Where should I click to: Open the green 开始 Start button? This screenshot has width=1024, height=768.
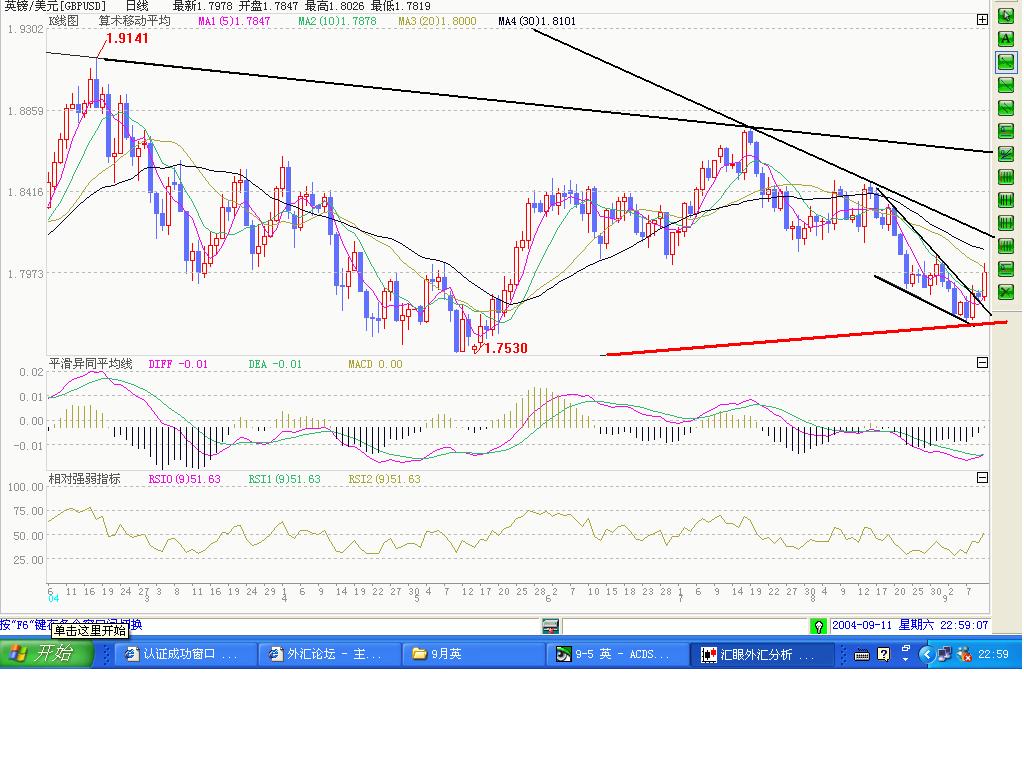pos(46,654)
